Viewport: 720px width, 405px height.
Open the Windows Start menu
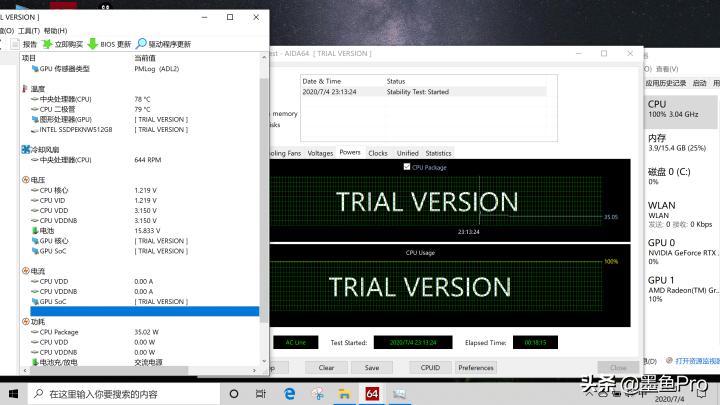coord(13,394)
